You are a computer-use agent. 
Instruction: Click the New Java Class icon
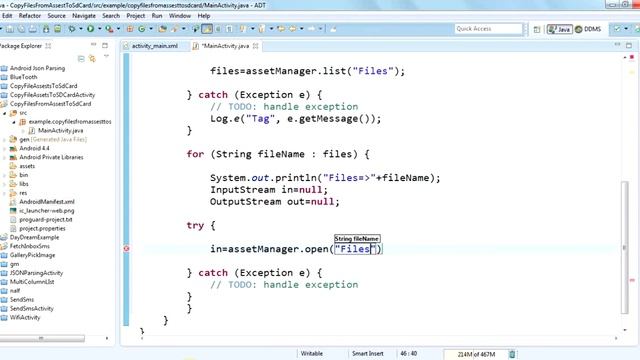pyautogui.click(x=142, y=29)
